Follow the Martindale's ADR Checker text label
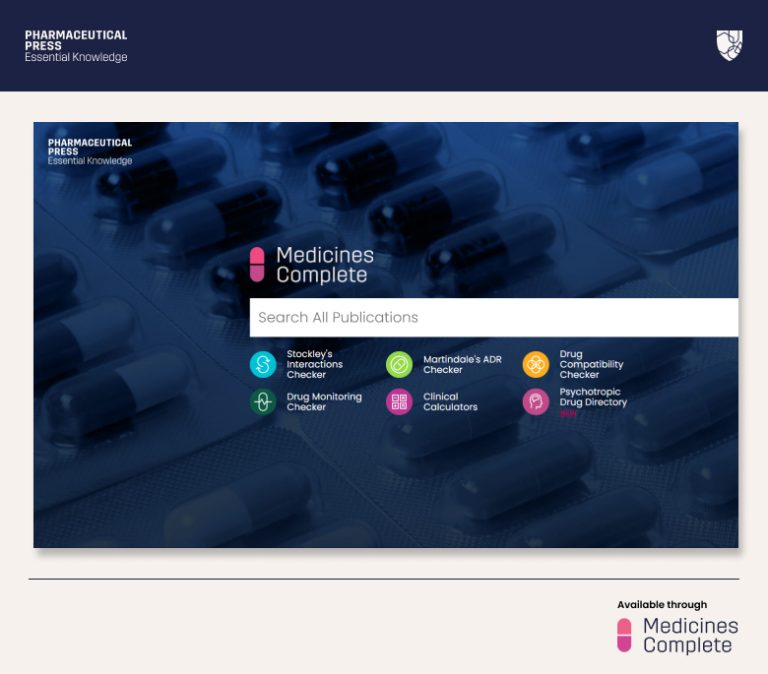This screenshot has width=768, height=674. pos(461,364)
